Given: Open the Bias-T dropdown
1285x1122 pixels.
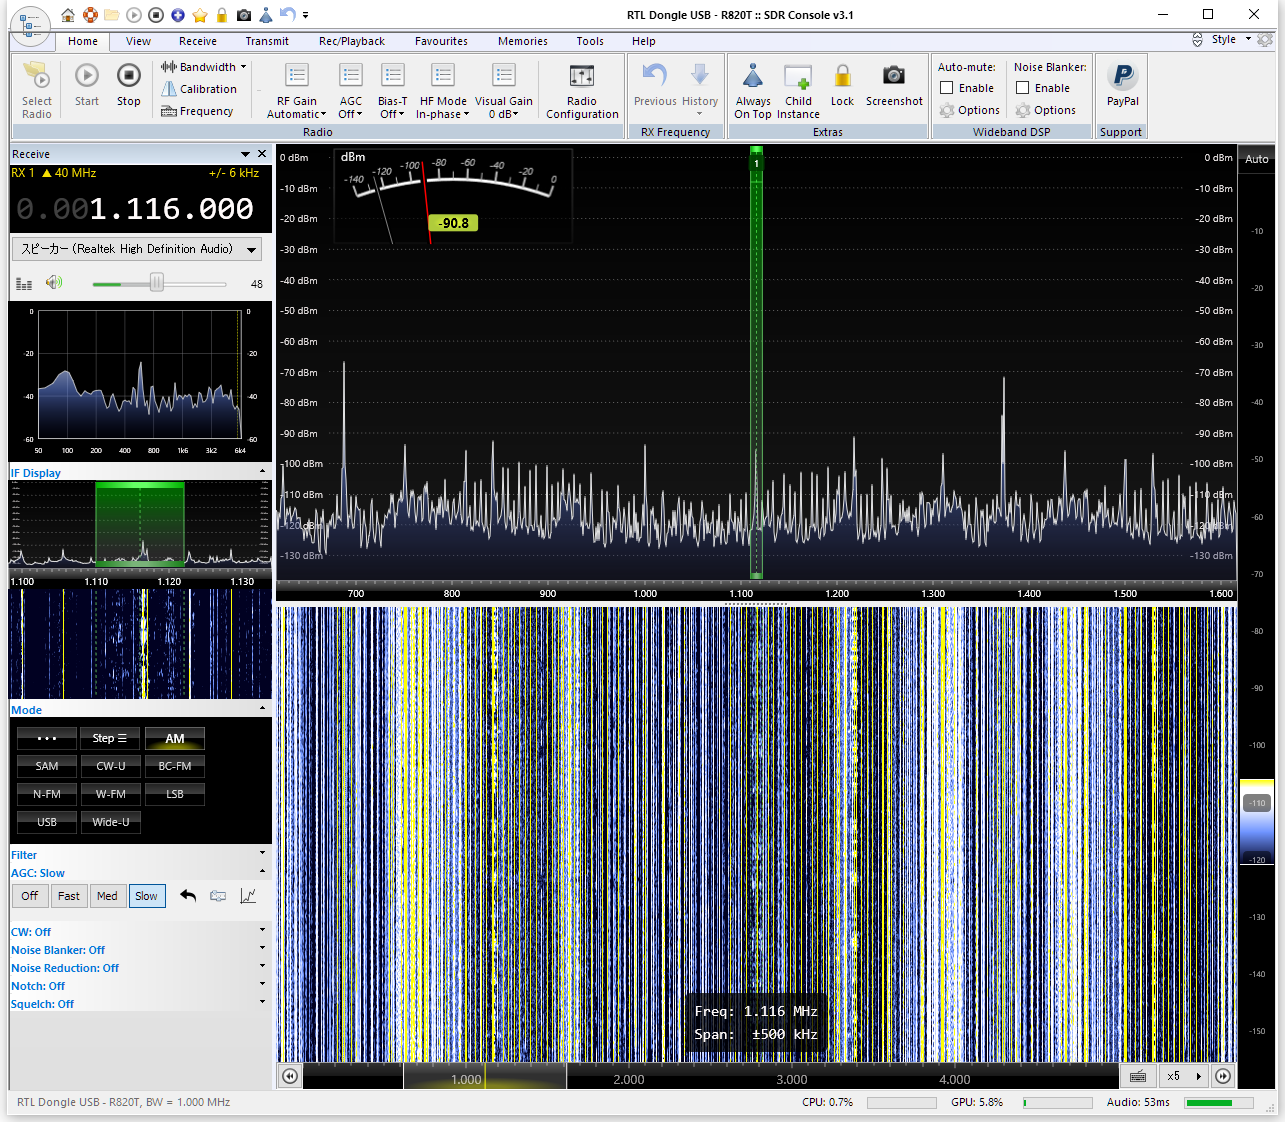Looking at the screenshot, I should click(x=393, y=90).
